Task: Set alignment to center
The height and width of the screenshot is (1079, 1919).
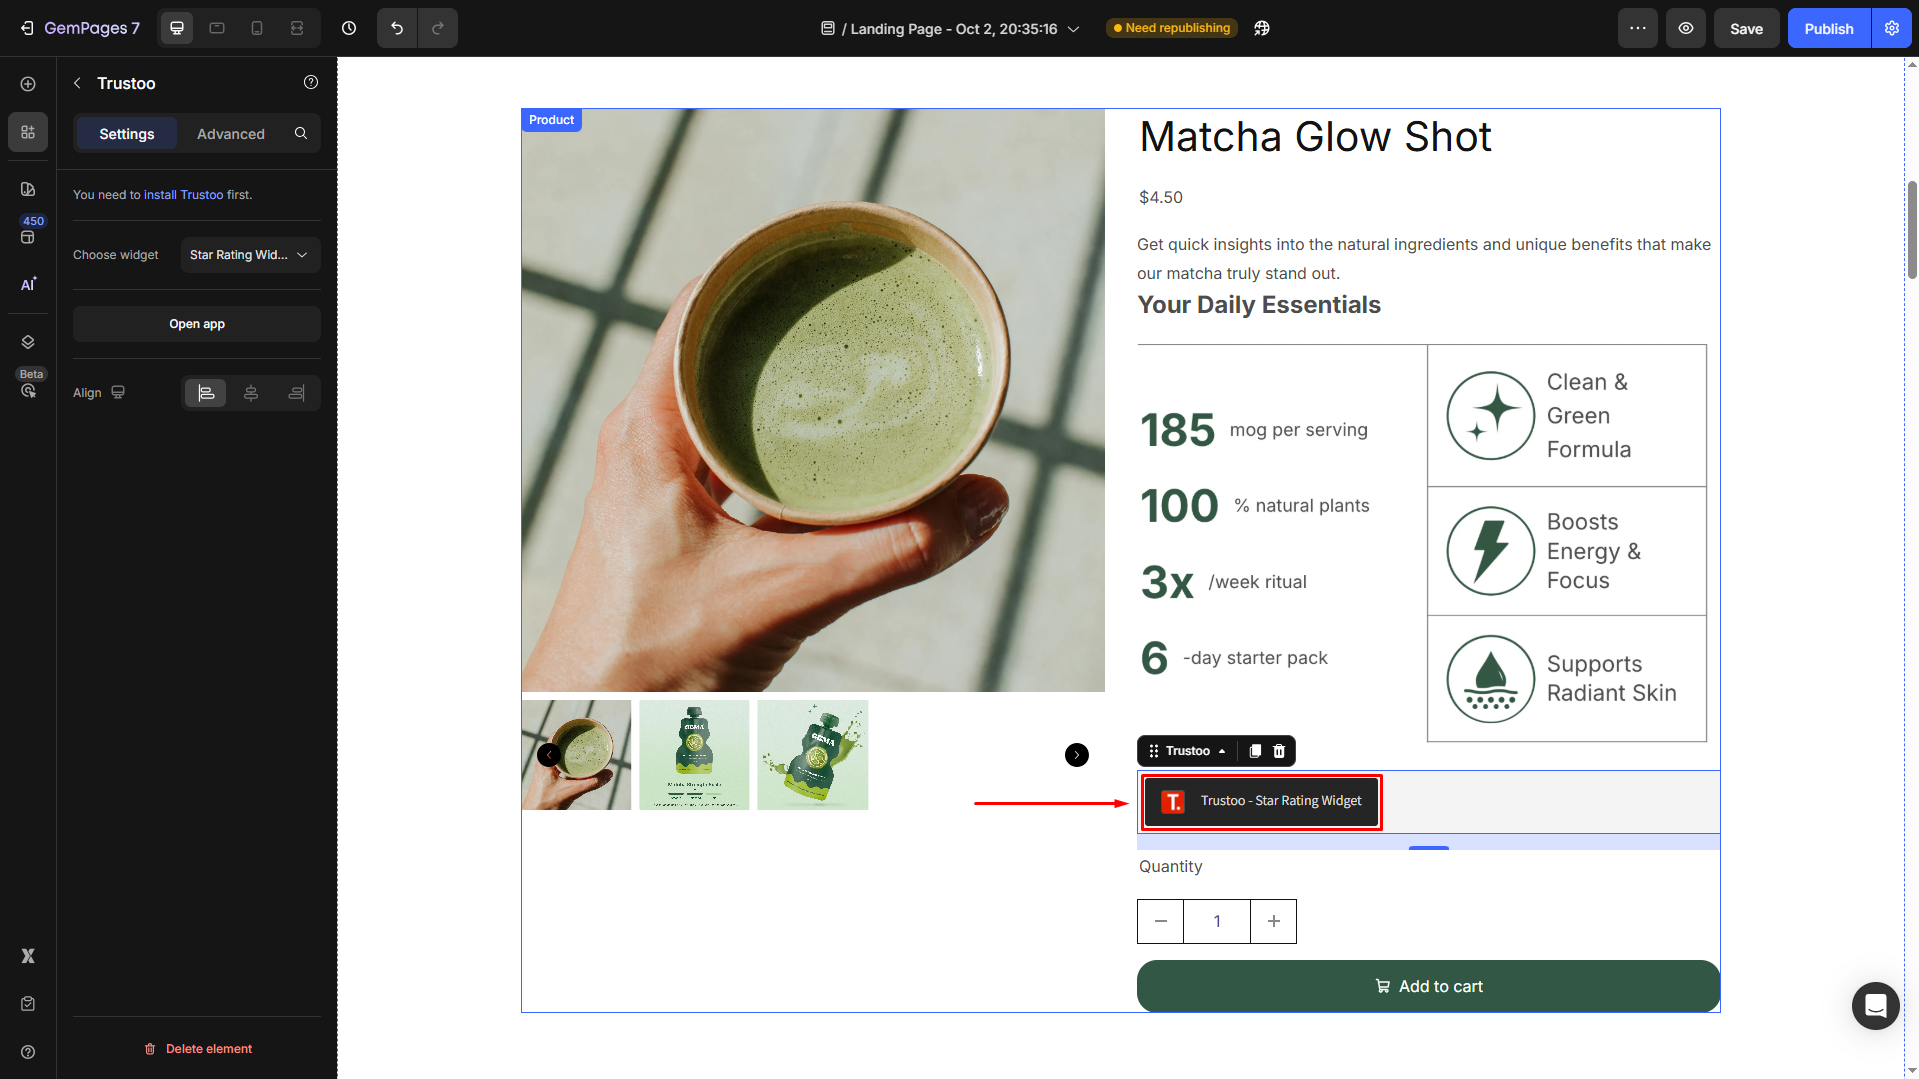Action: click(251, 393)
